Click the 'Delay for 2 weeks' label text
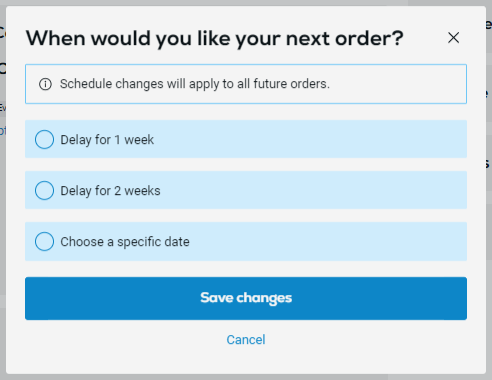 click(x=110, y=191)
